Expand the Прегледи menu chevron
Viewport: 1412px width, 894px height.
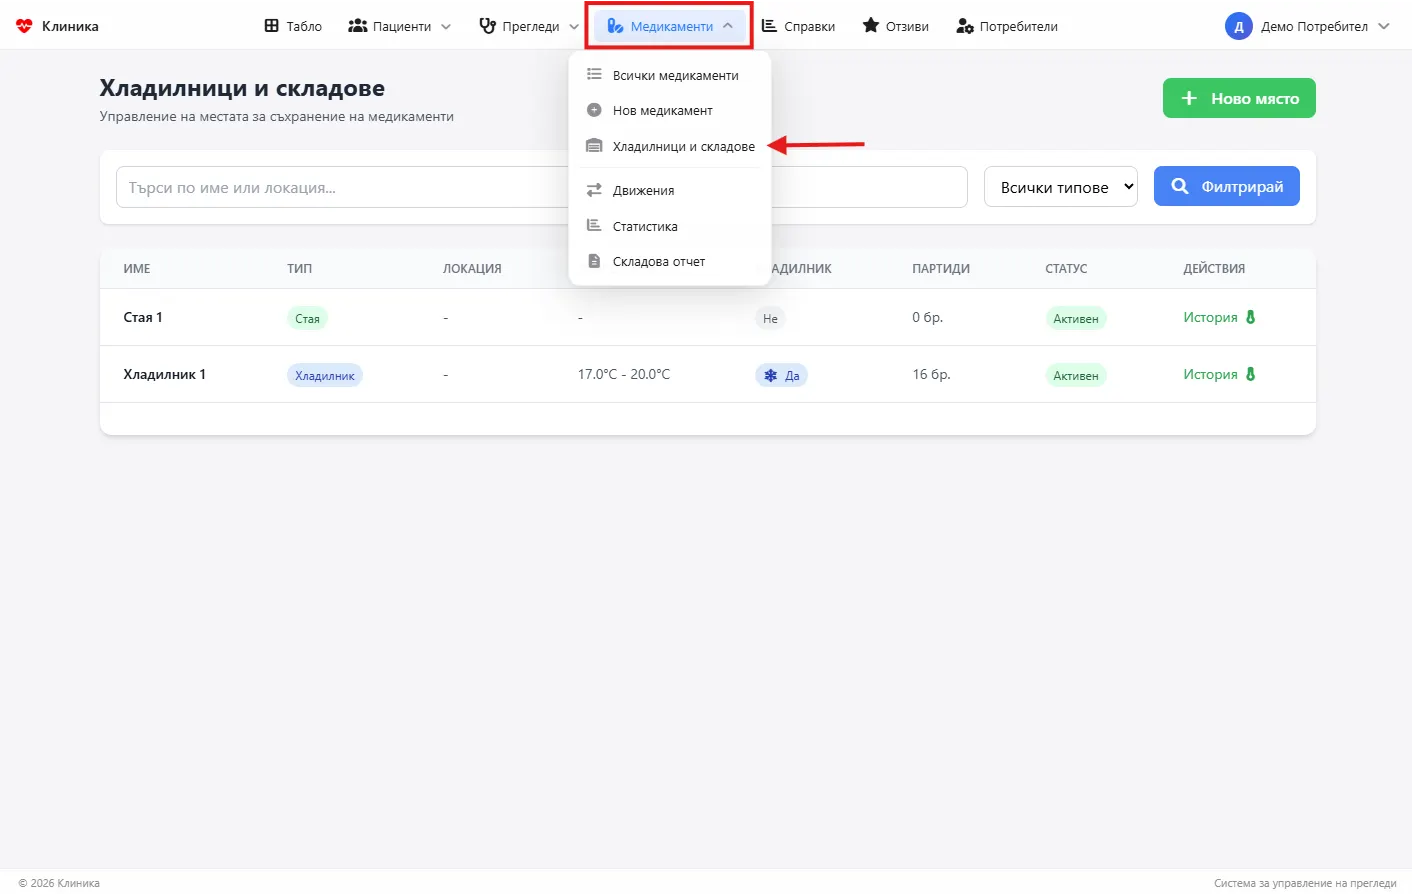(574, 27)
